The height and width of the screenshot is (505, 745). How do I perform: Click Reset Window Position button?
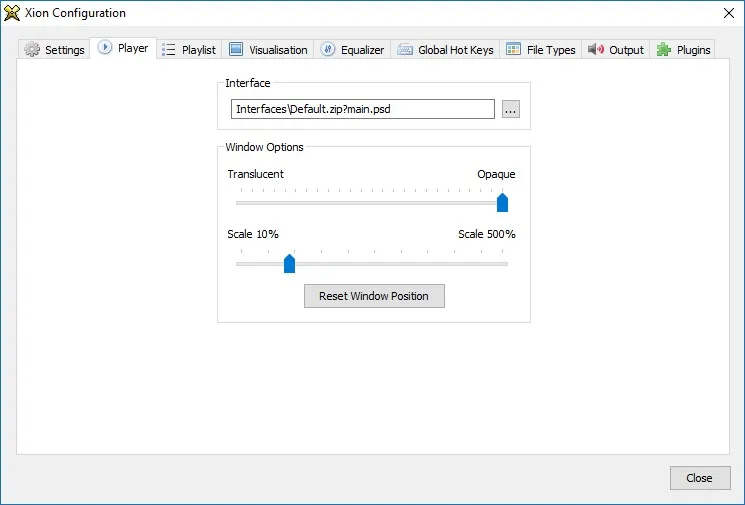(x=374, y=296)
